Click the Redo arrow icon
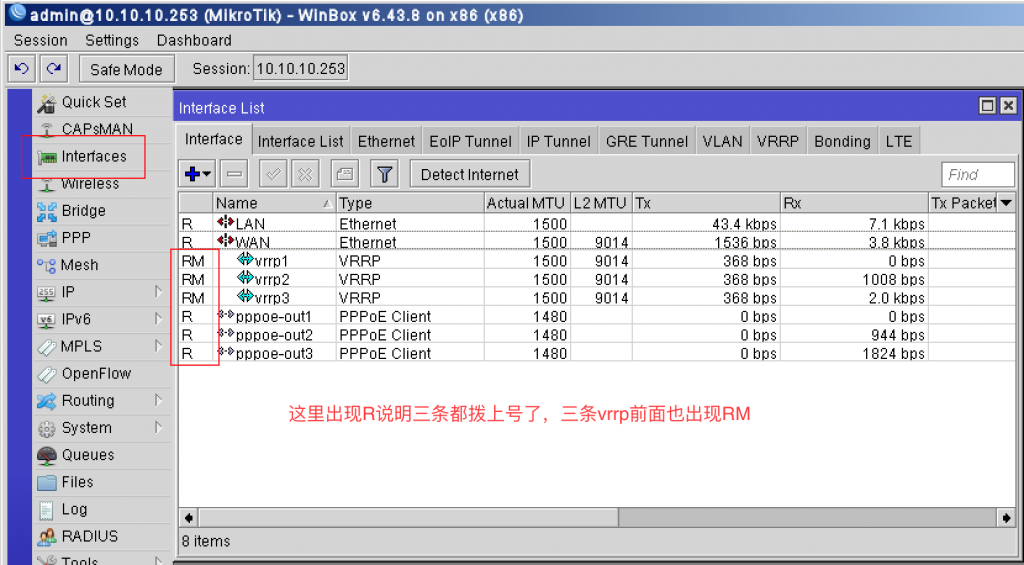1024x565 pixels. (54, 69)
